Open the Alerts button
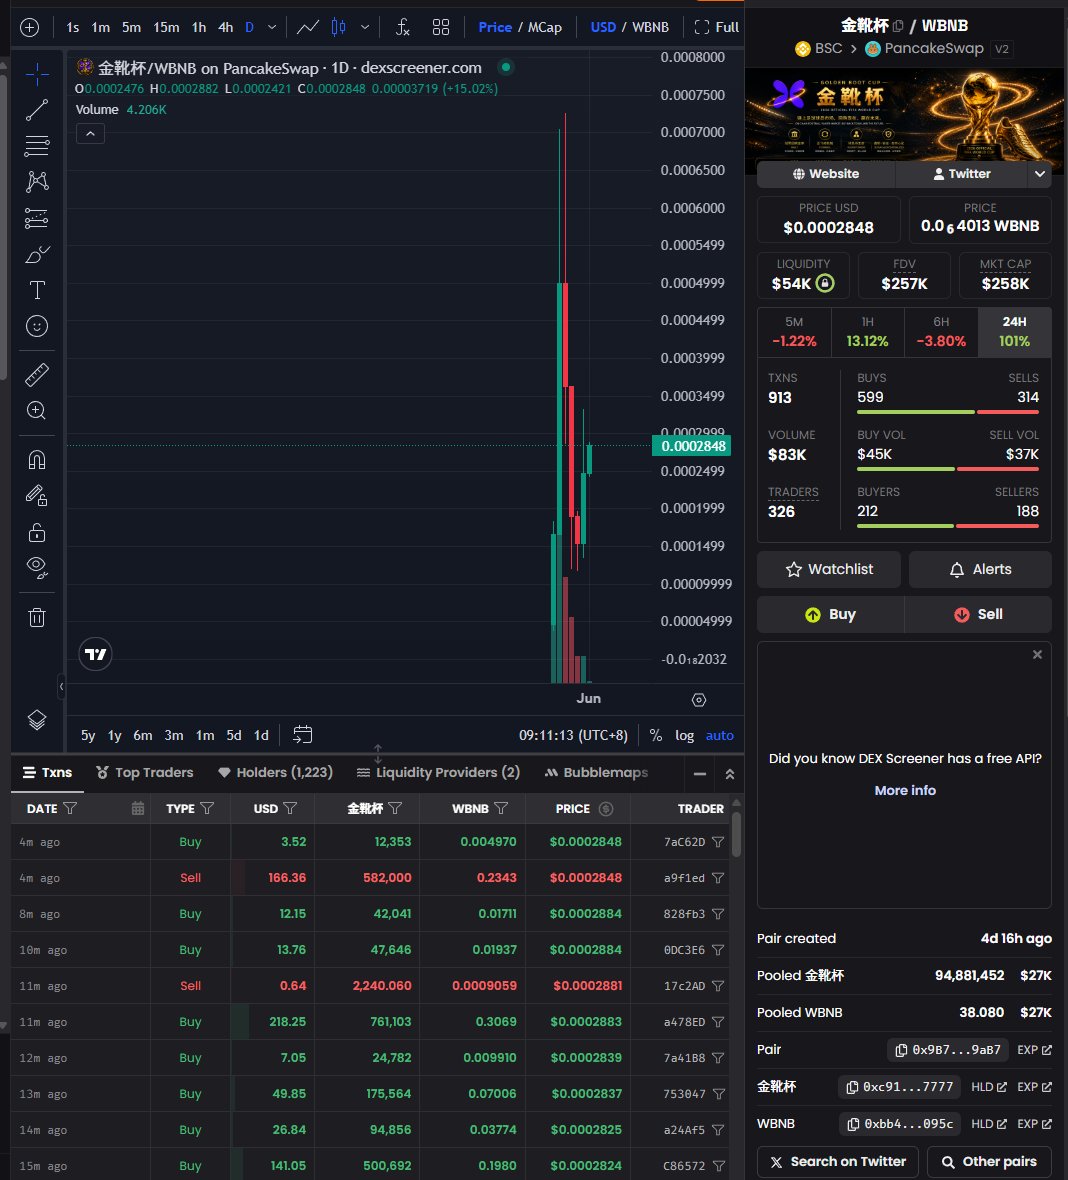This screenshot has width=1068, height=1180. [980, 570]
